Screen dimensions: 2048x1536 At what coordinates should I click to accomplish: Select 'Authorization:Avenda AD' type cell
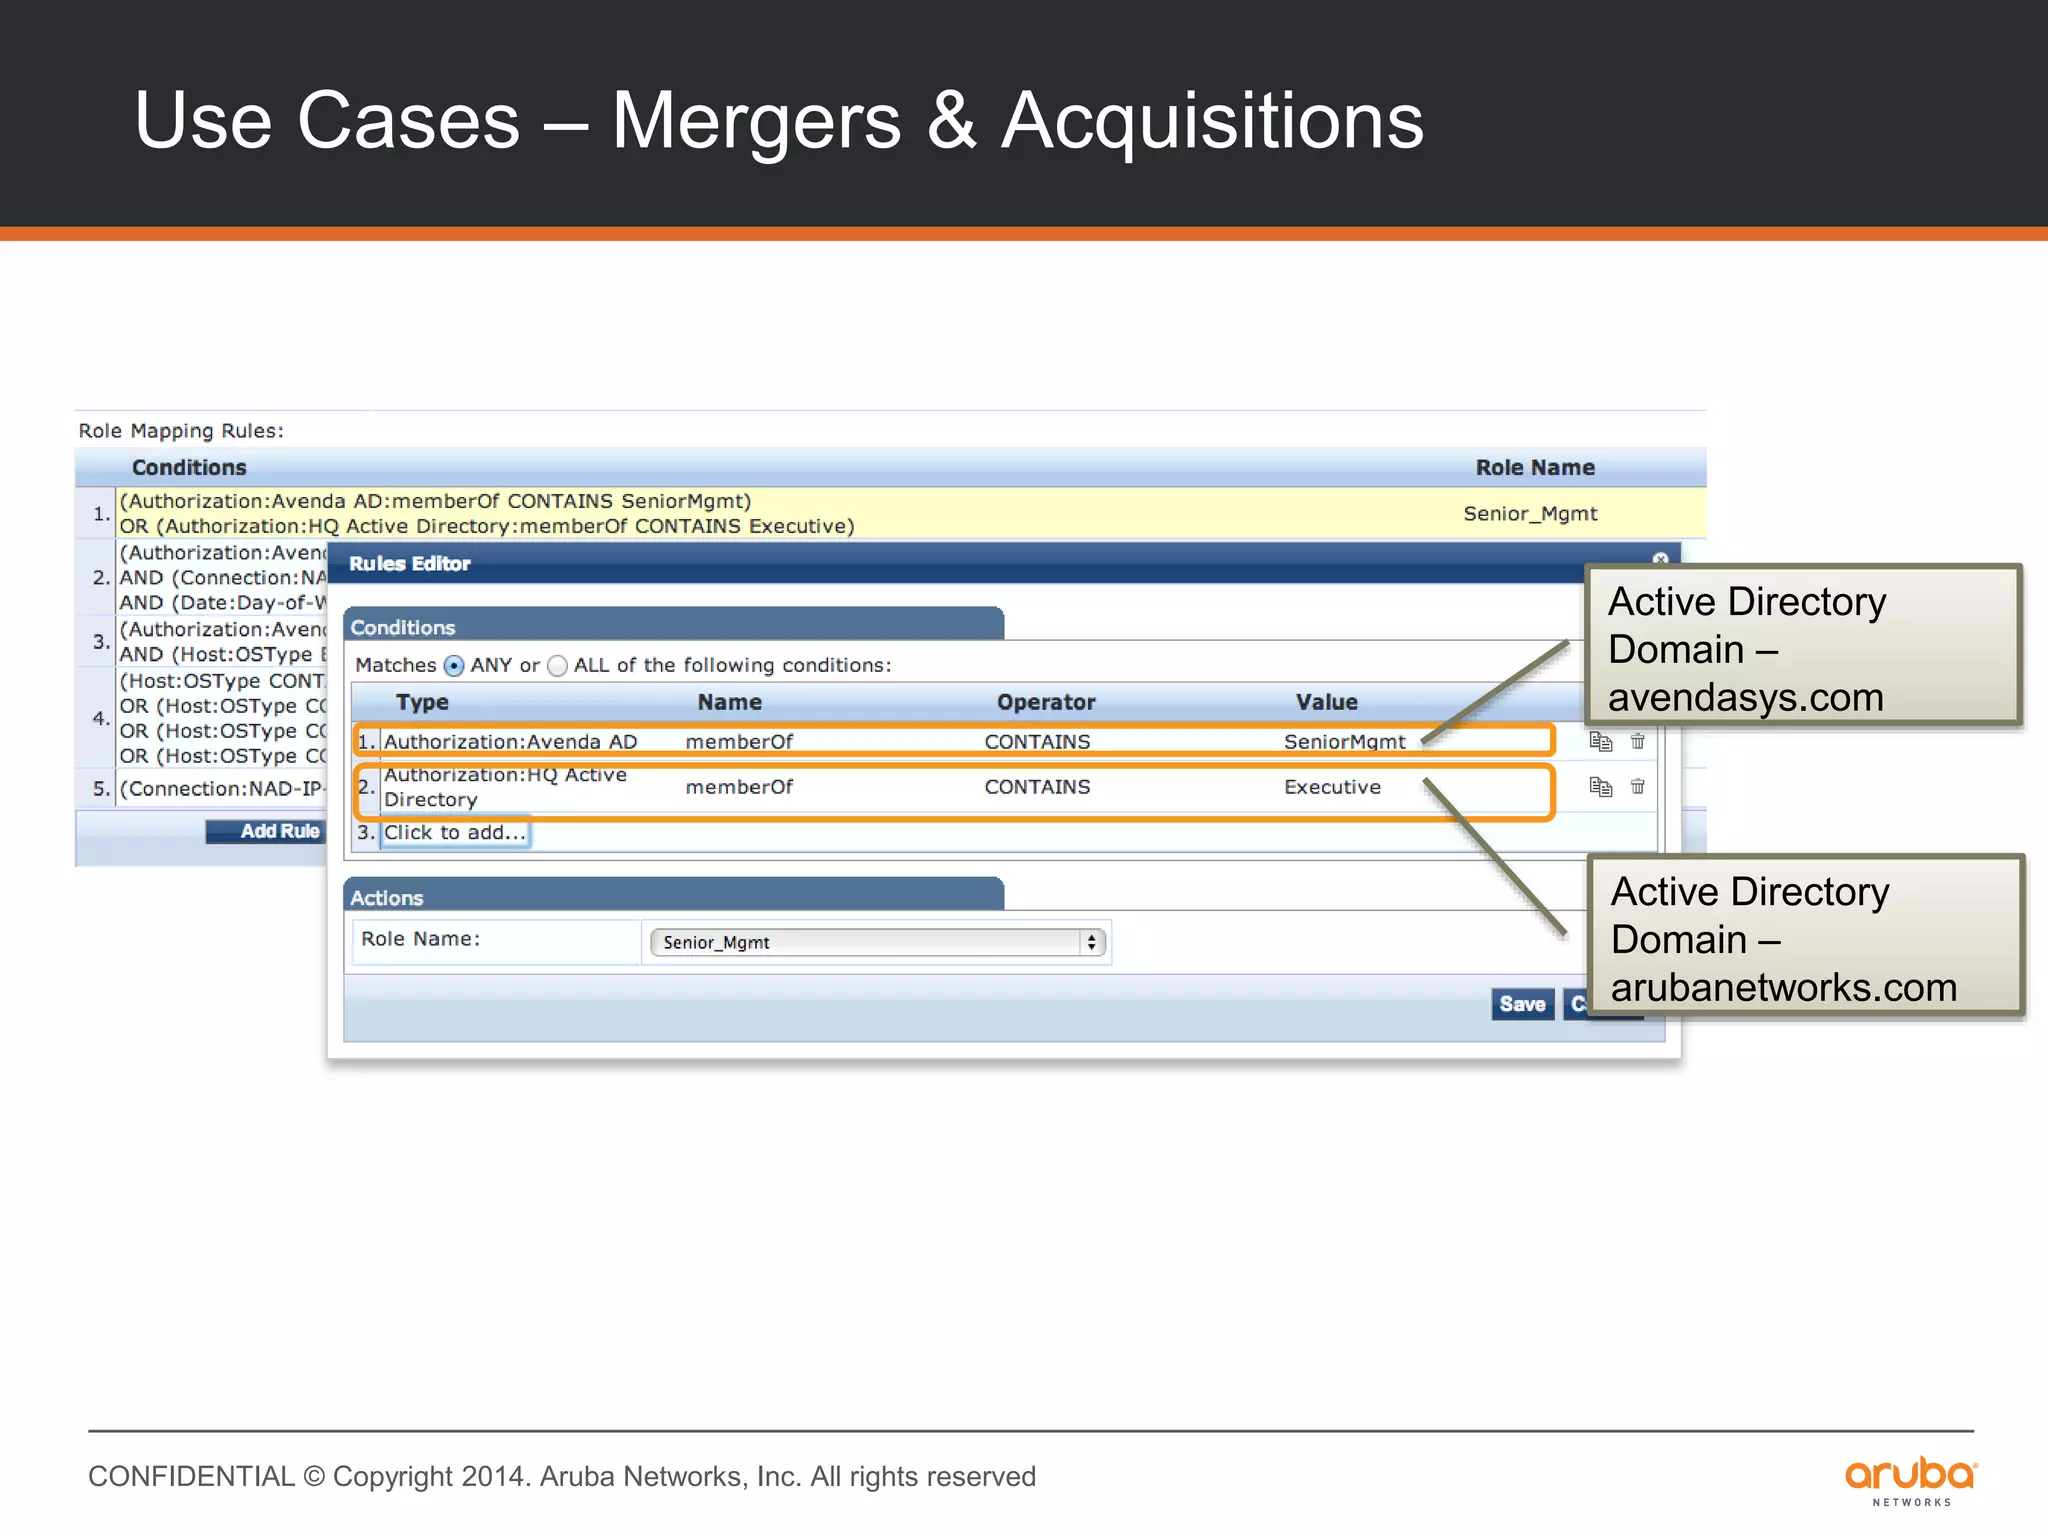(511, 742)
